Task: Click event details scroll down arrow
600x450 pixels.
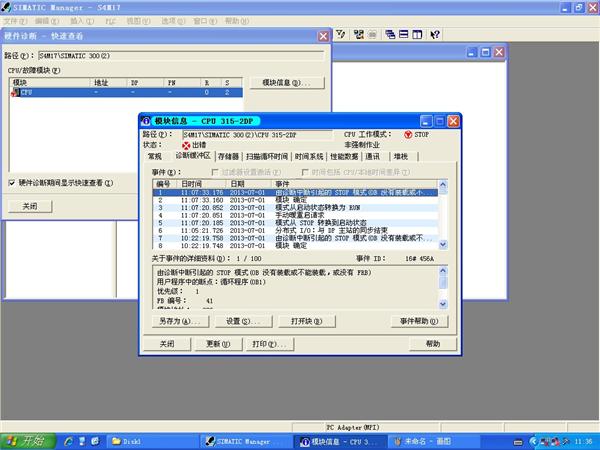Action: pos(443,304)
